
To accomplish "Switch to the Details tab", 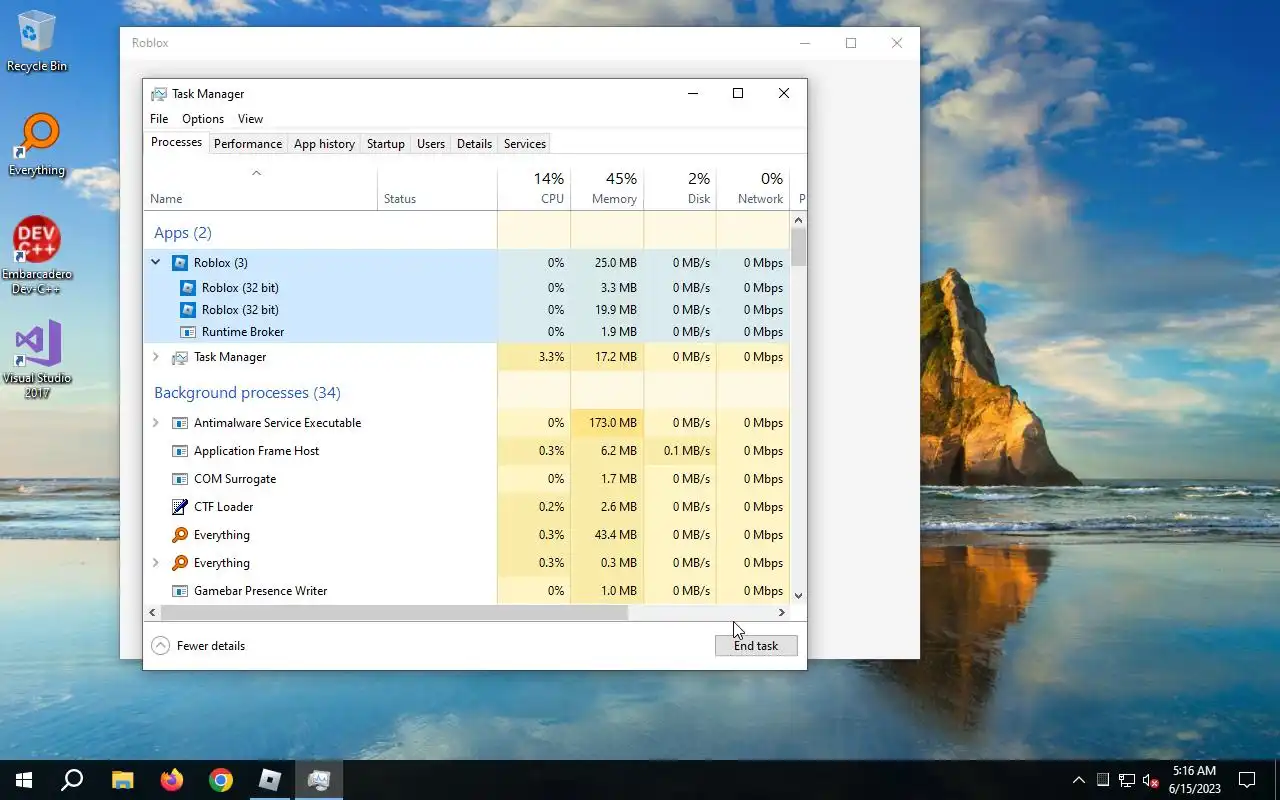I will tap(474, 144).
